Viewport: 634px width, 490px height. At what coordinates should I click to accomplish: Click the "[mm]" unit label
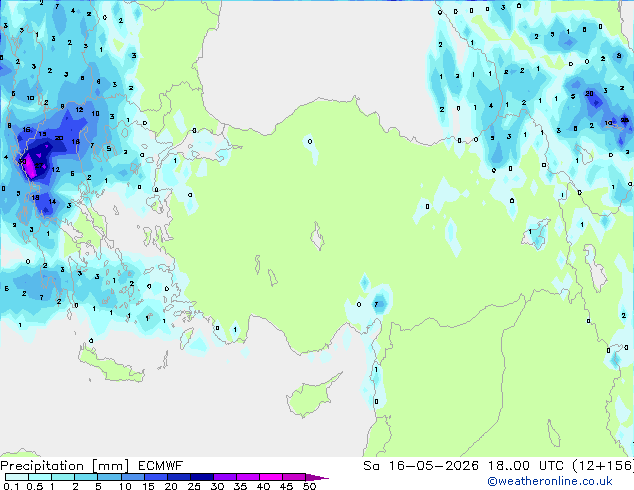click(x=110, y=466)
